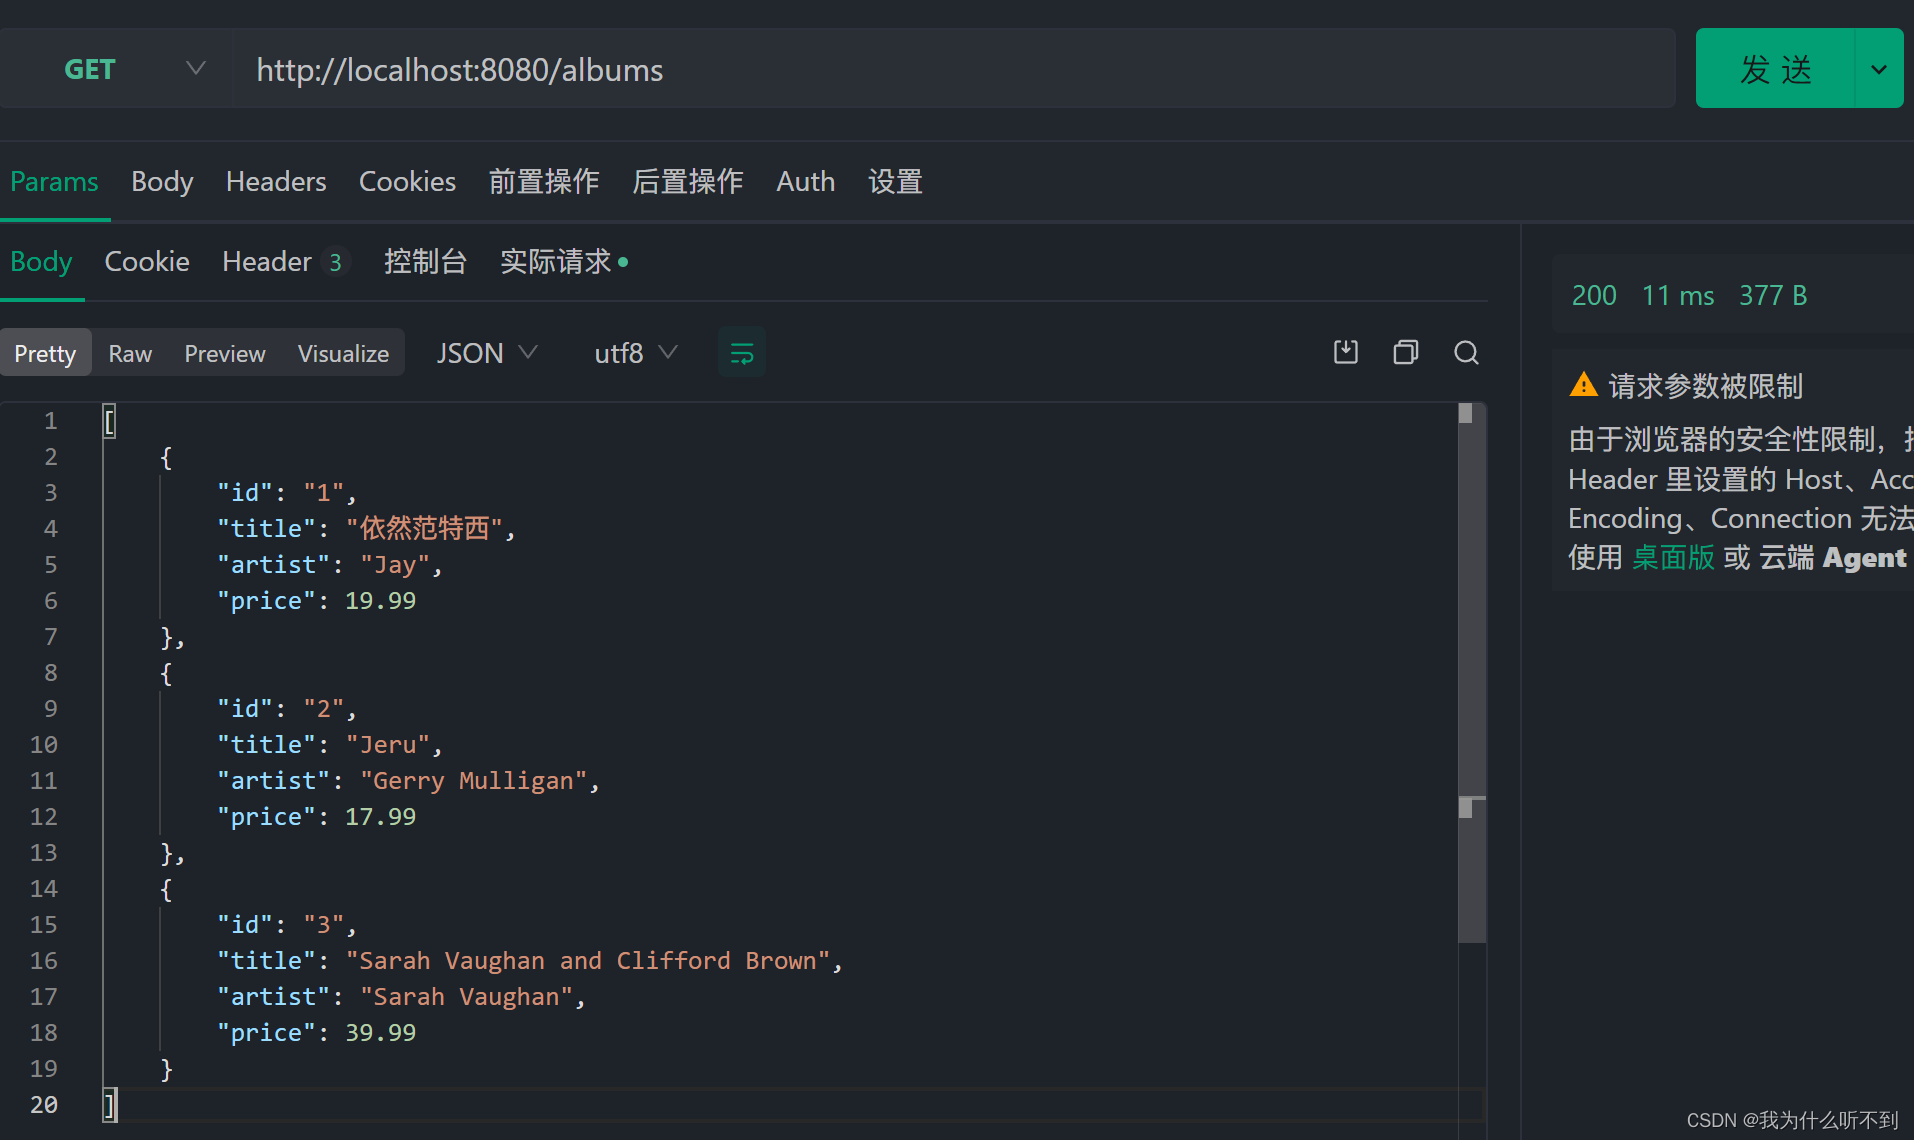This screenshot has width=1914, height=1140.
Task: Select Visualize view mode
Action: click(343, 353)
